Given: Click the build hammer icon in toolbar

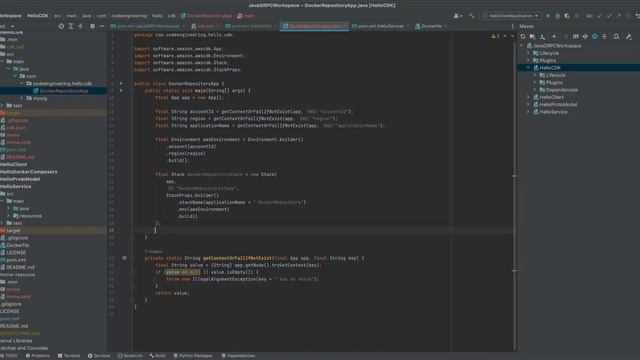Looking at the screenshot, I should tap(472, 16).
